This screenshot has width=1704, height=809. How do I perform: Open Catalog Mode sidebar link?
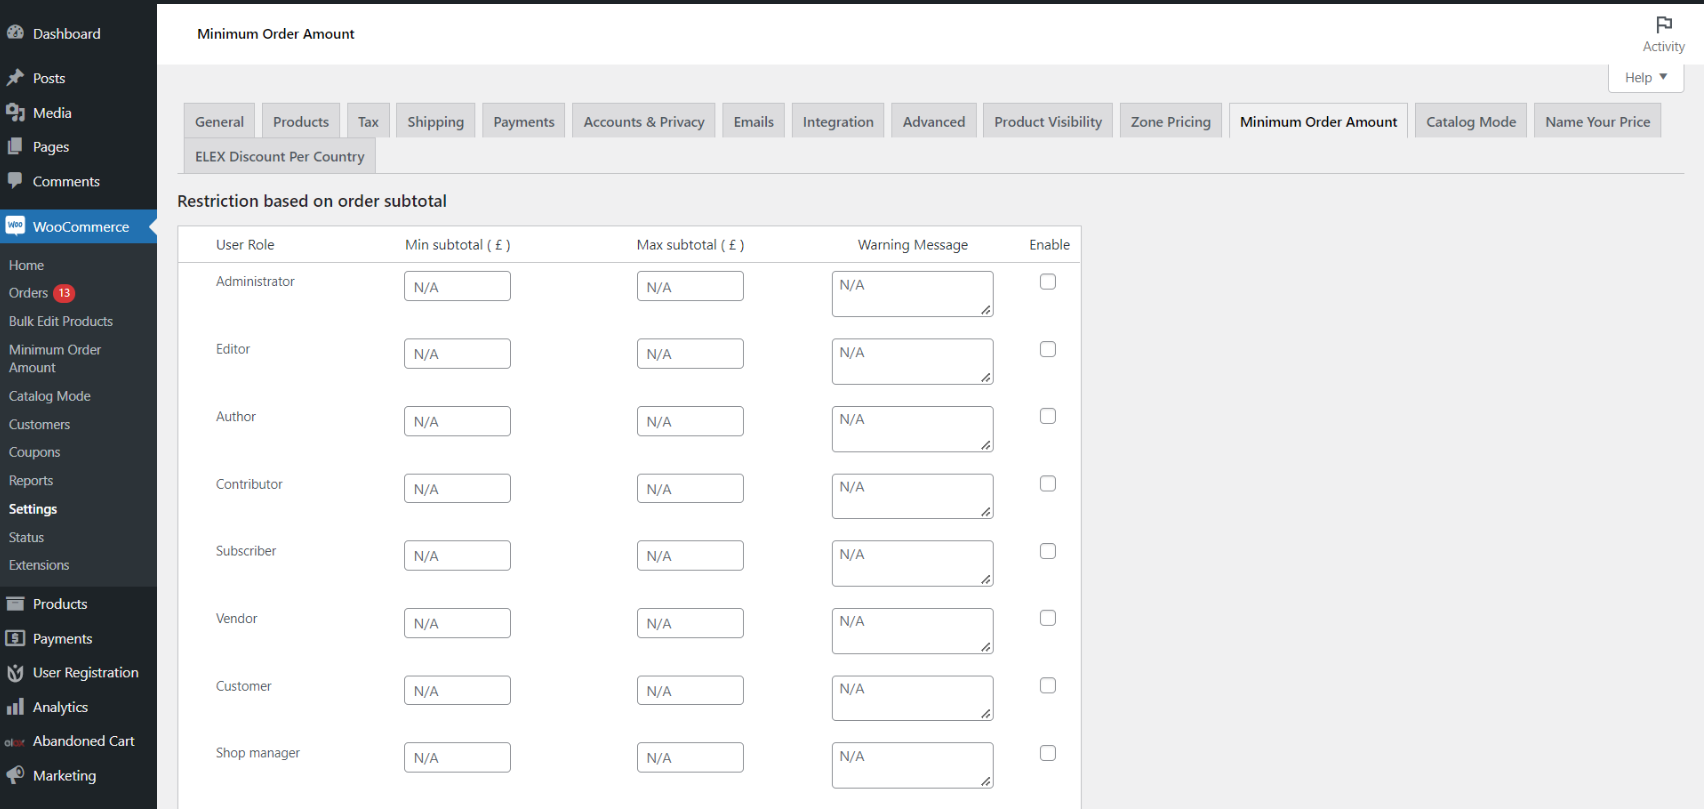pos(50,396)
